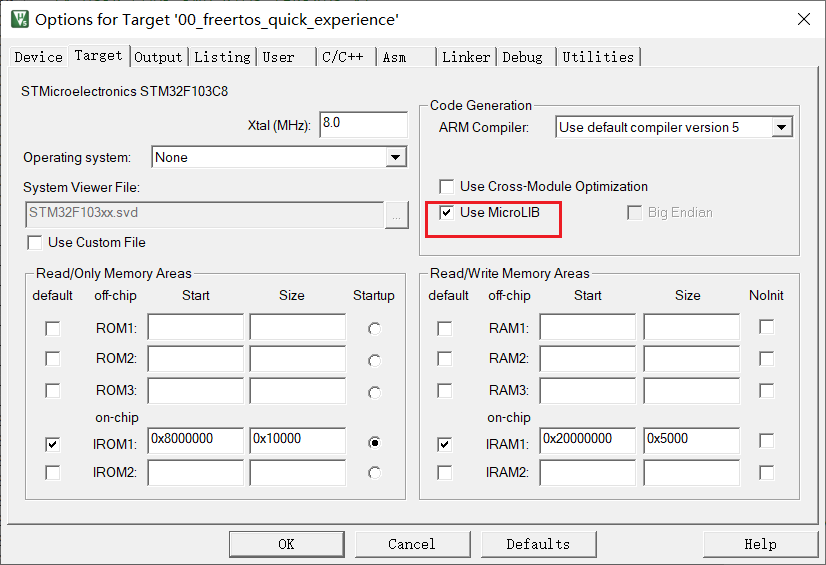Viewport: 826px width, 565px height.
Task: Check the IROM2 default checkbox
Action: point(53,472)
